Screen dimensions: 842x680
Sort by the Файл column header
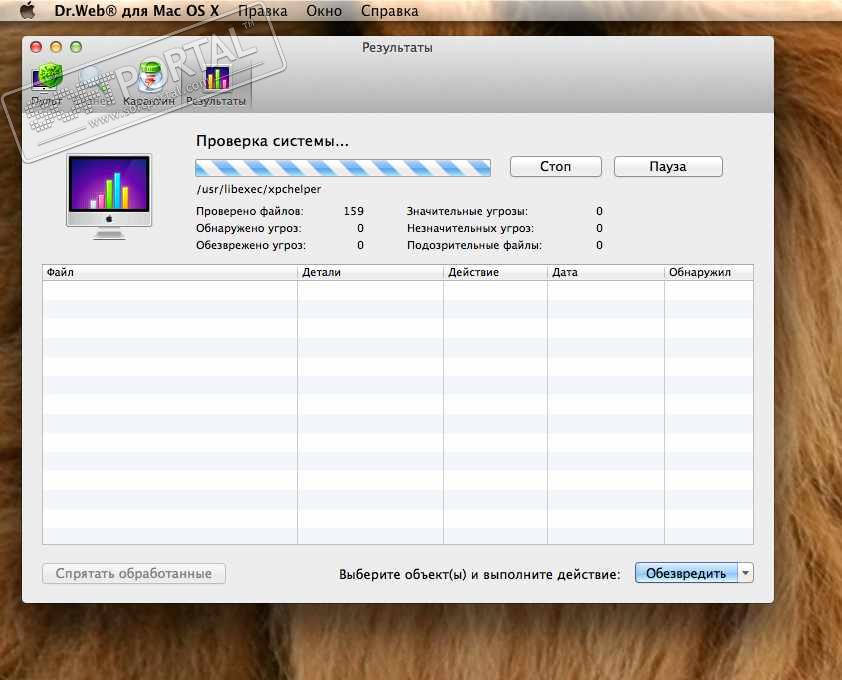pos(170,272)
